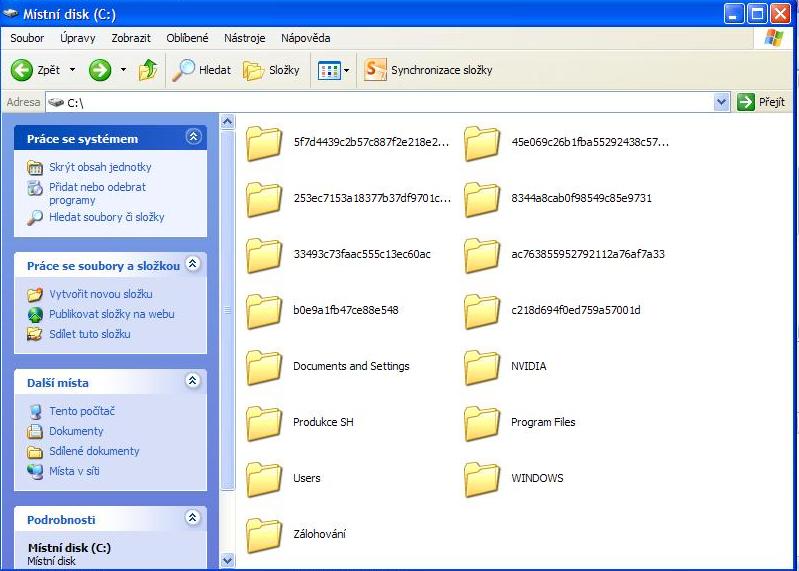
Task: Open the Zobrazit menu
Action: (x=132, y=38)
